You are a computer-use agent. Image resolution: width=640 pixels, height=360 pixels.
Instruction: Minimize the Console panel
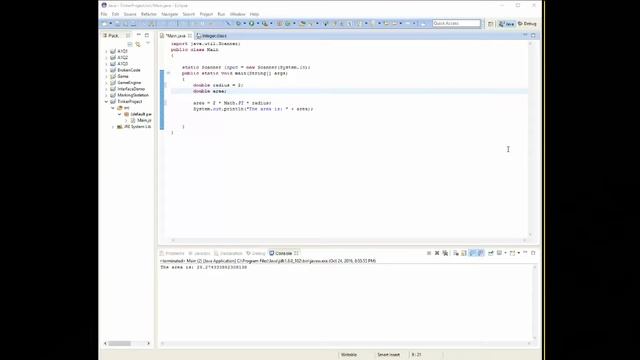coord(525,253)
